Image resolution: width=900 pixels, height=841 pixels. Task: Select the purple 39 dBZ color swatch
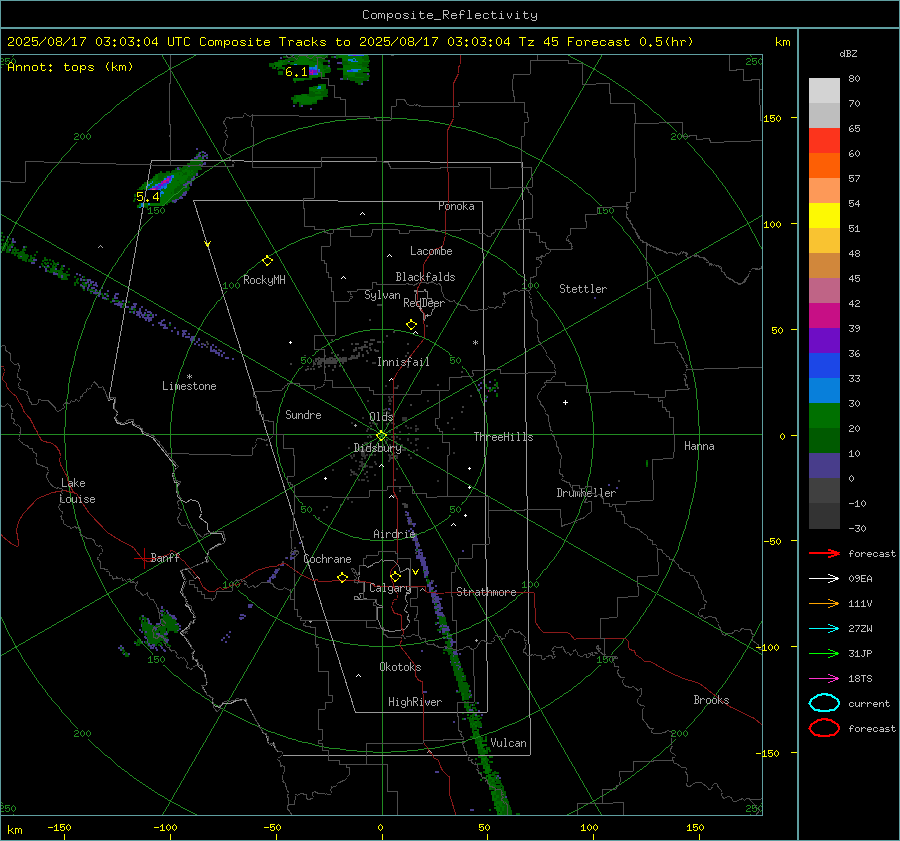pyautogui.click(x=824, y=340)
